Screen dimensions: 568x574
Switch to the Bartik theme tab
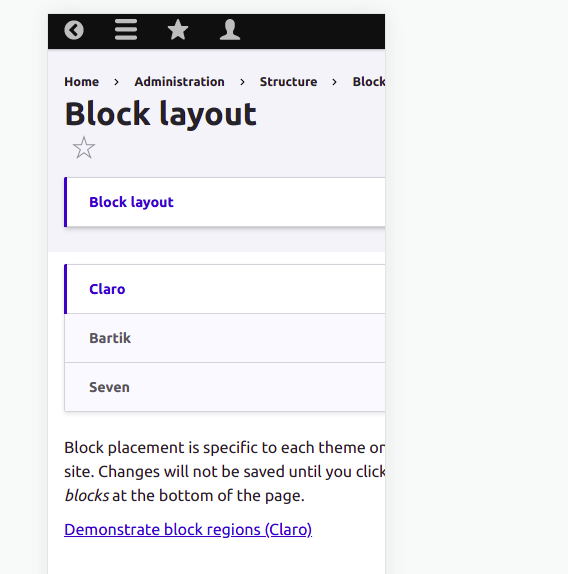tap(225, 338)
